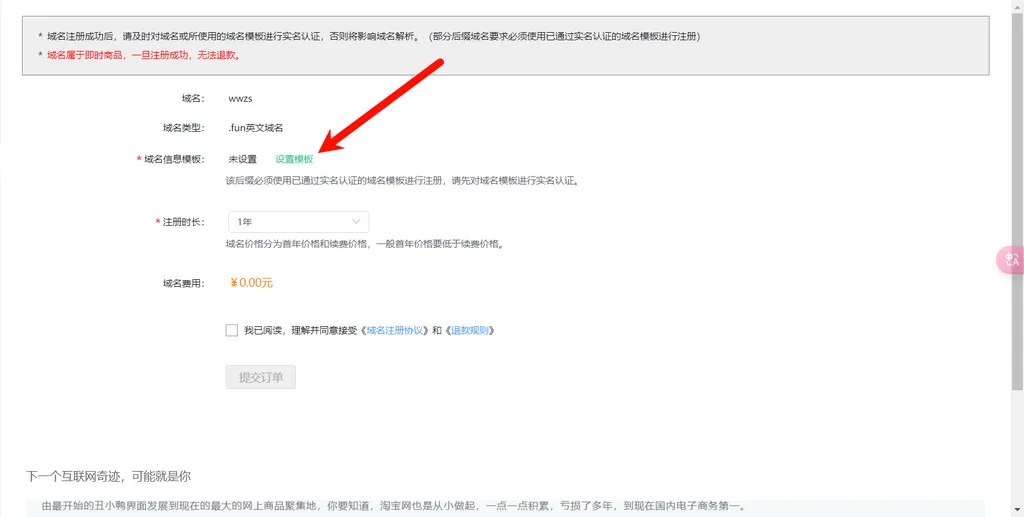This screenshot has height=517, width=1024.
Task: Tick the 我已阅读 agreement checkbox
Action: [x=231, y=330]
